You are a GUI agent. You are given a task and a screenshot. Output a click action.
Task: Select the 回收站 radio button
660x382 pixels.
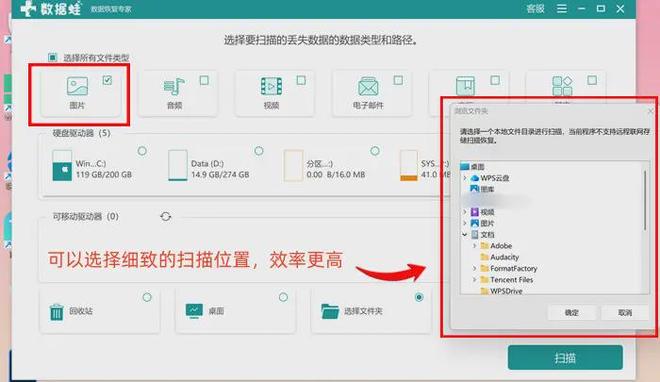(147, 297)
